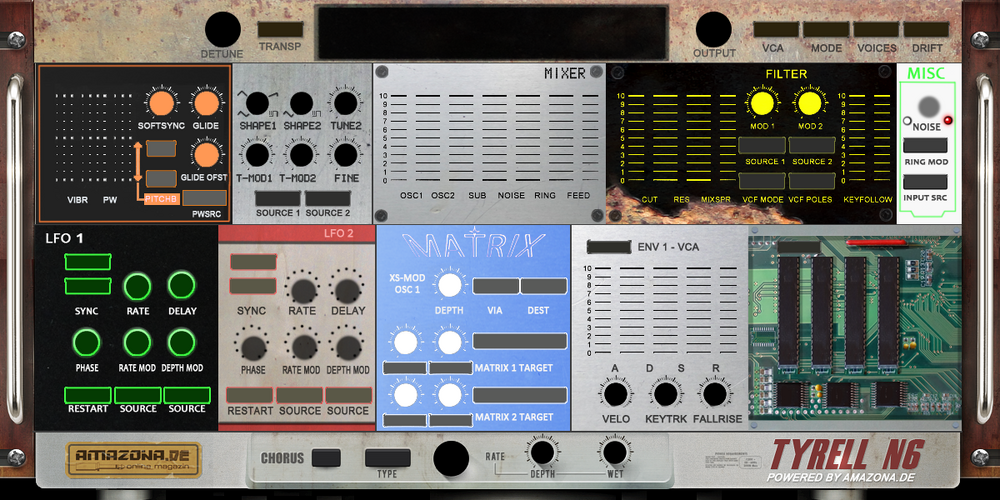Open the Transp value box
The height and width of the screenshot is (500, 1000).
[281, 29]
